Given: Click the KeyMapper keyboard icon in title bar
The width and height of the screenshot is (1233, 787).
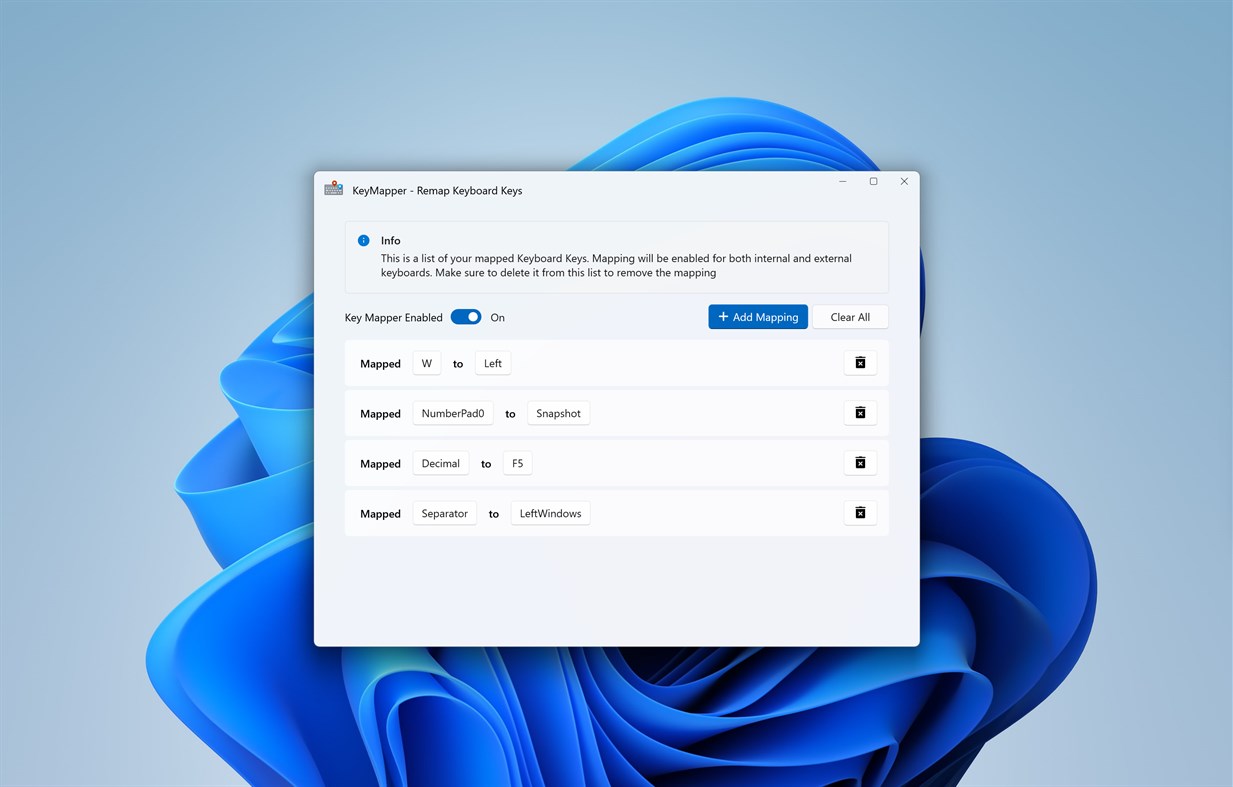Looking at the screenshot, I should pyautogui.click(x=333, y=188).
